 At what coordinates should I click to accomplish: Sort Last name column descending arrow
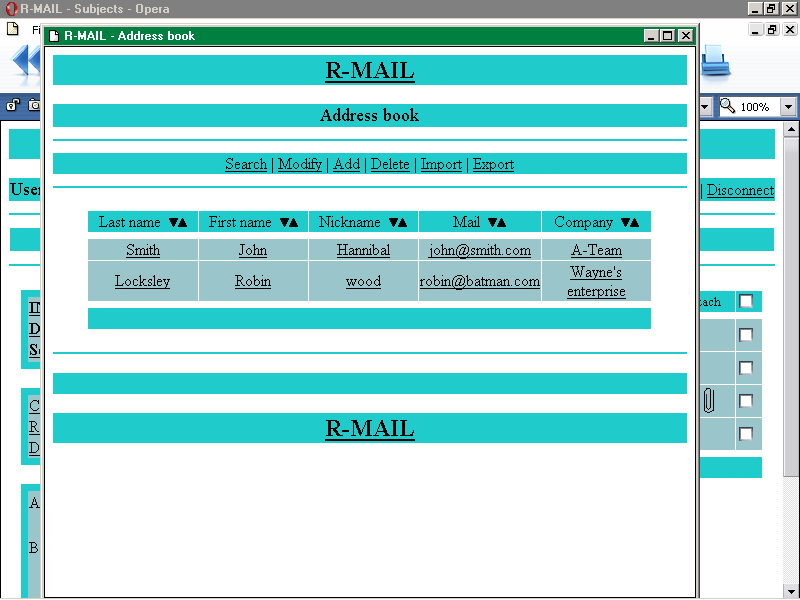point(174,223)
